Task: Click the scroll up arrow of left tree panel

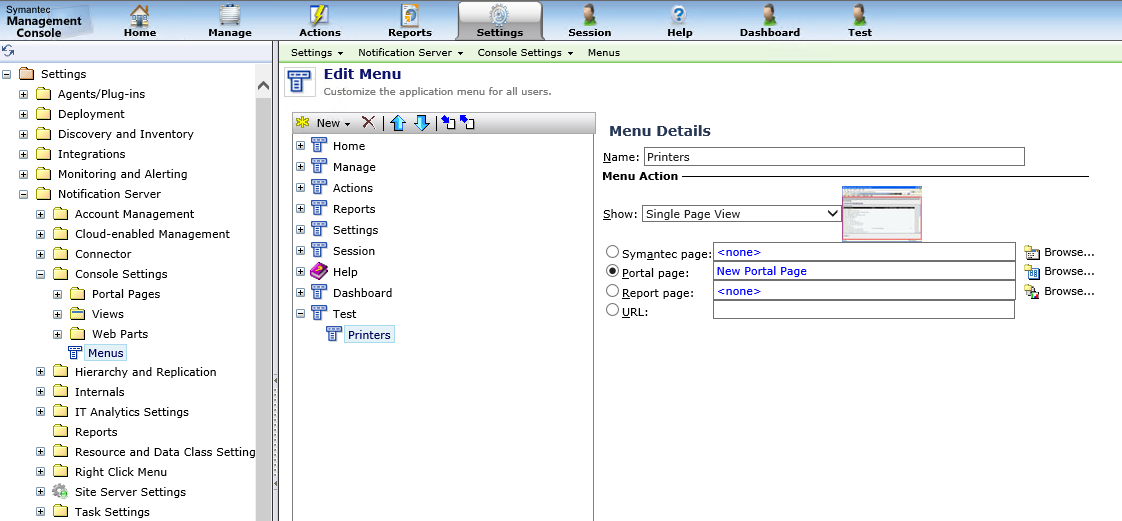Action: (264, 86)
